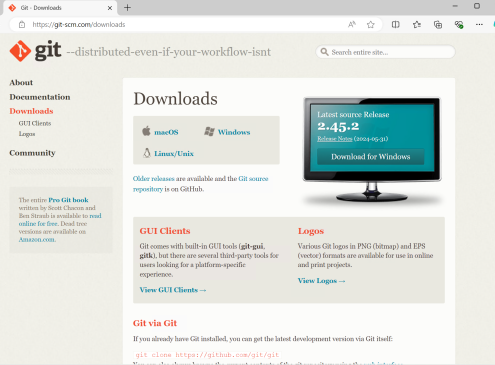Click the version number 2.45.2
Viewport: 495px width, 365px height.
[338, 126]
